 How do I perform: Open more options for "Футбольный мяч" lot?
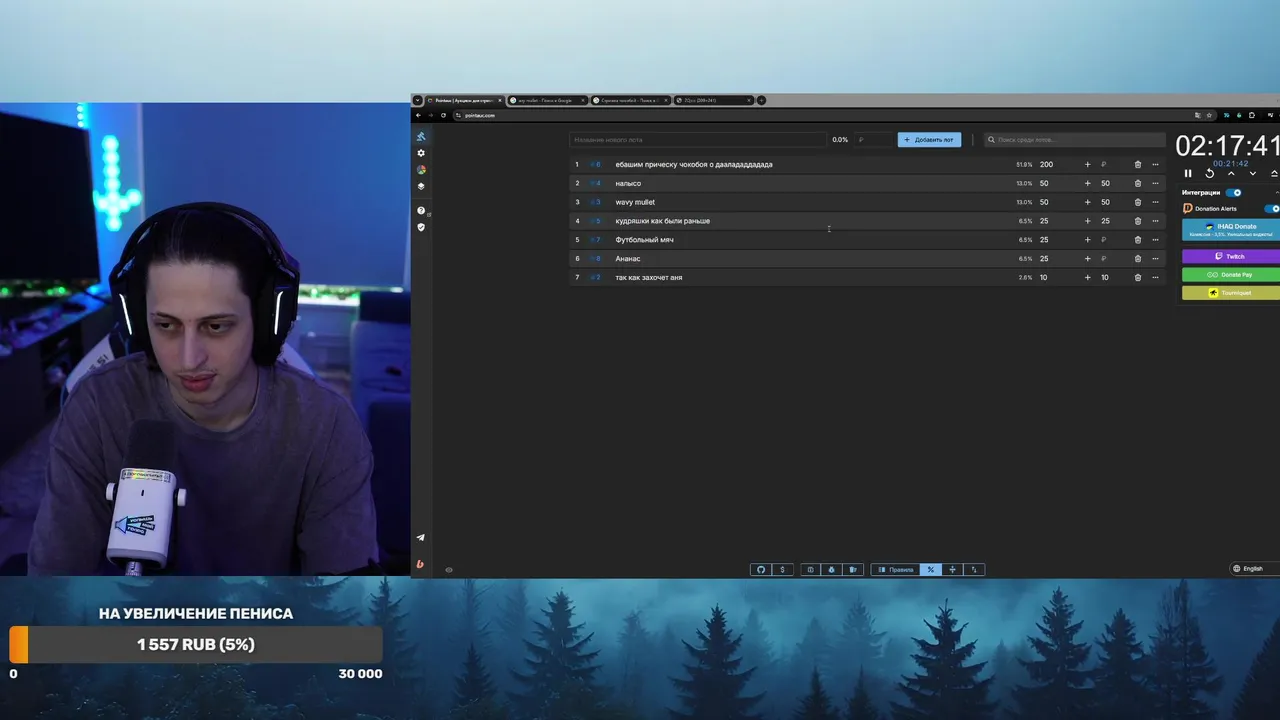1155,240
